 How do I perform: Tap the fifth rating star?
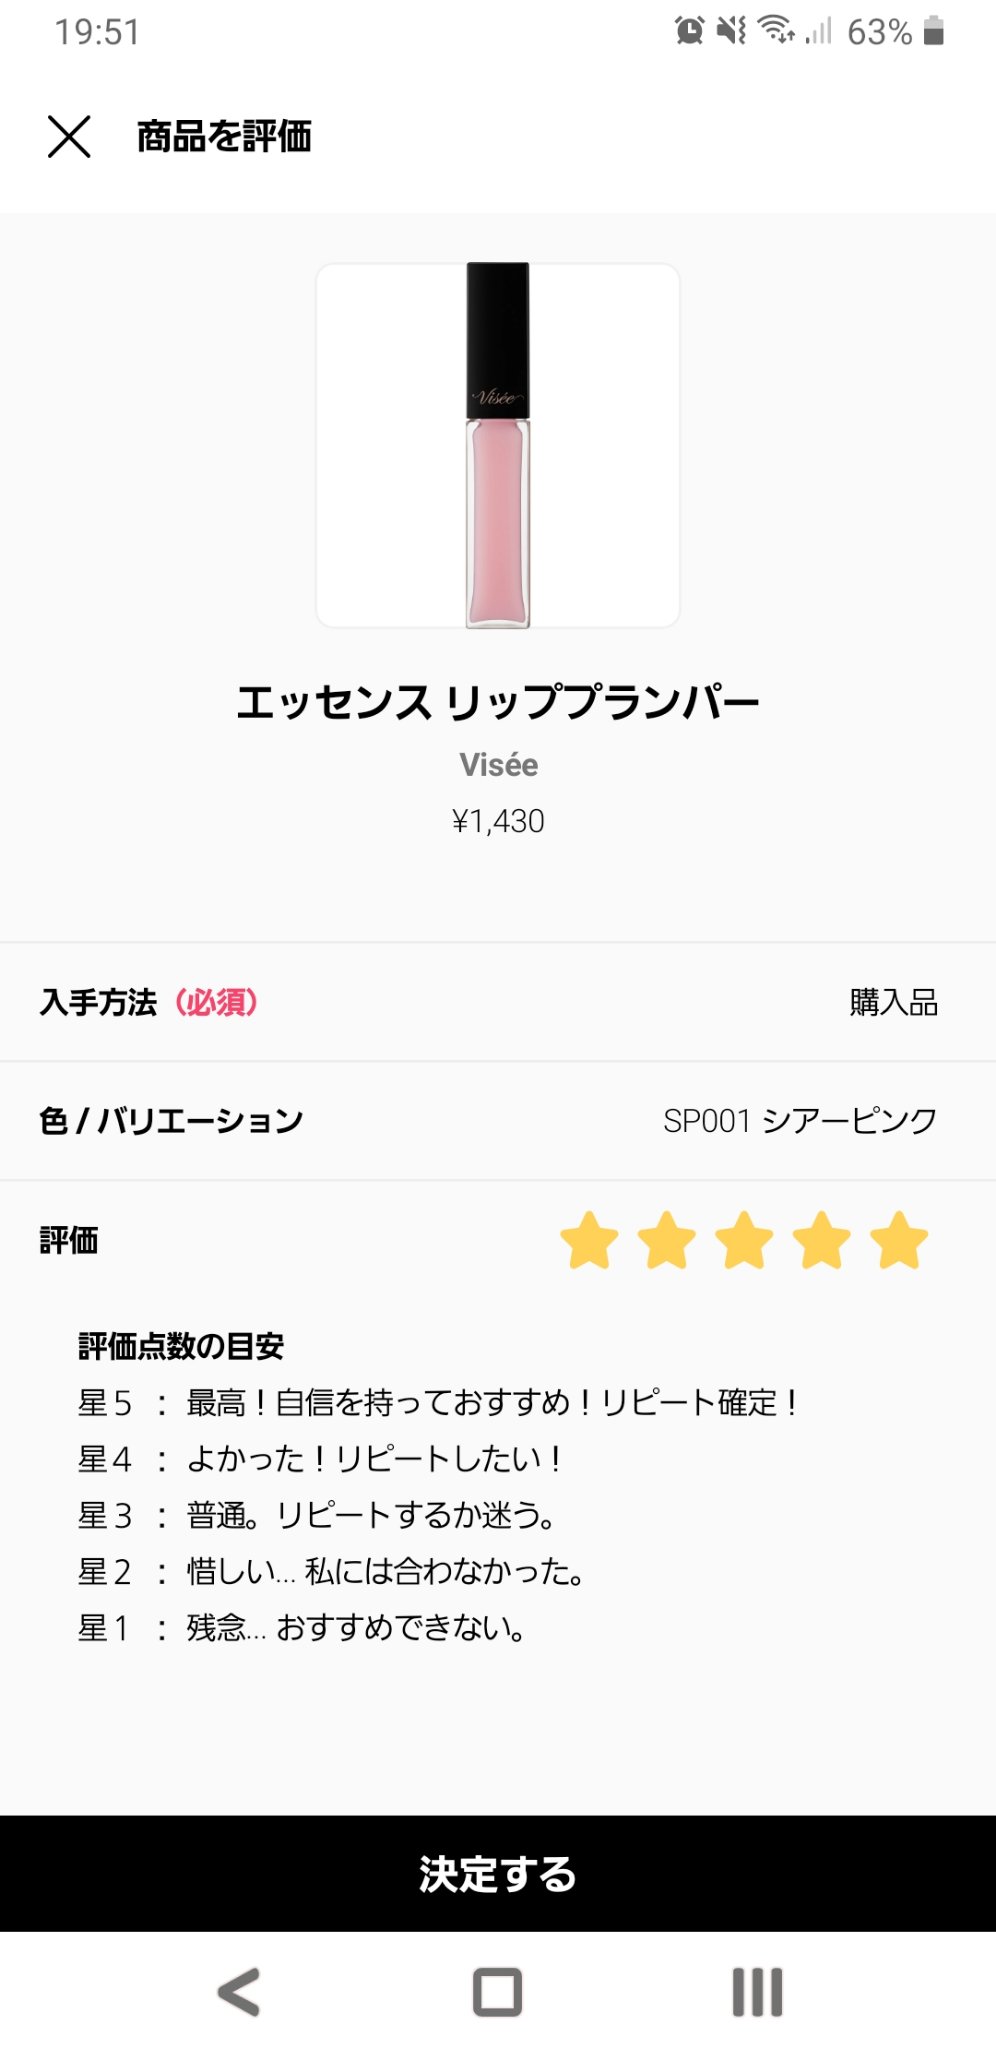(x=899, y=1240)
